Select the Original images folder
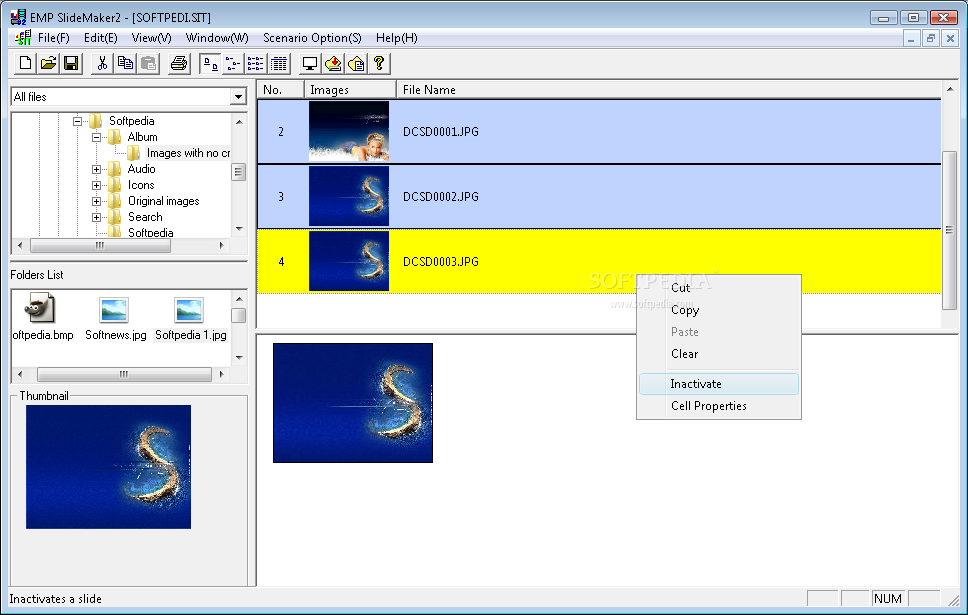 (164, 201)
